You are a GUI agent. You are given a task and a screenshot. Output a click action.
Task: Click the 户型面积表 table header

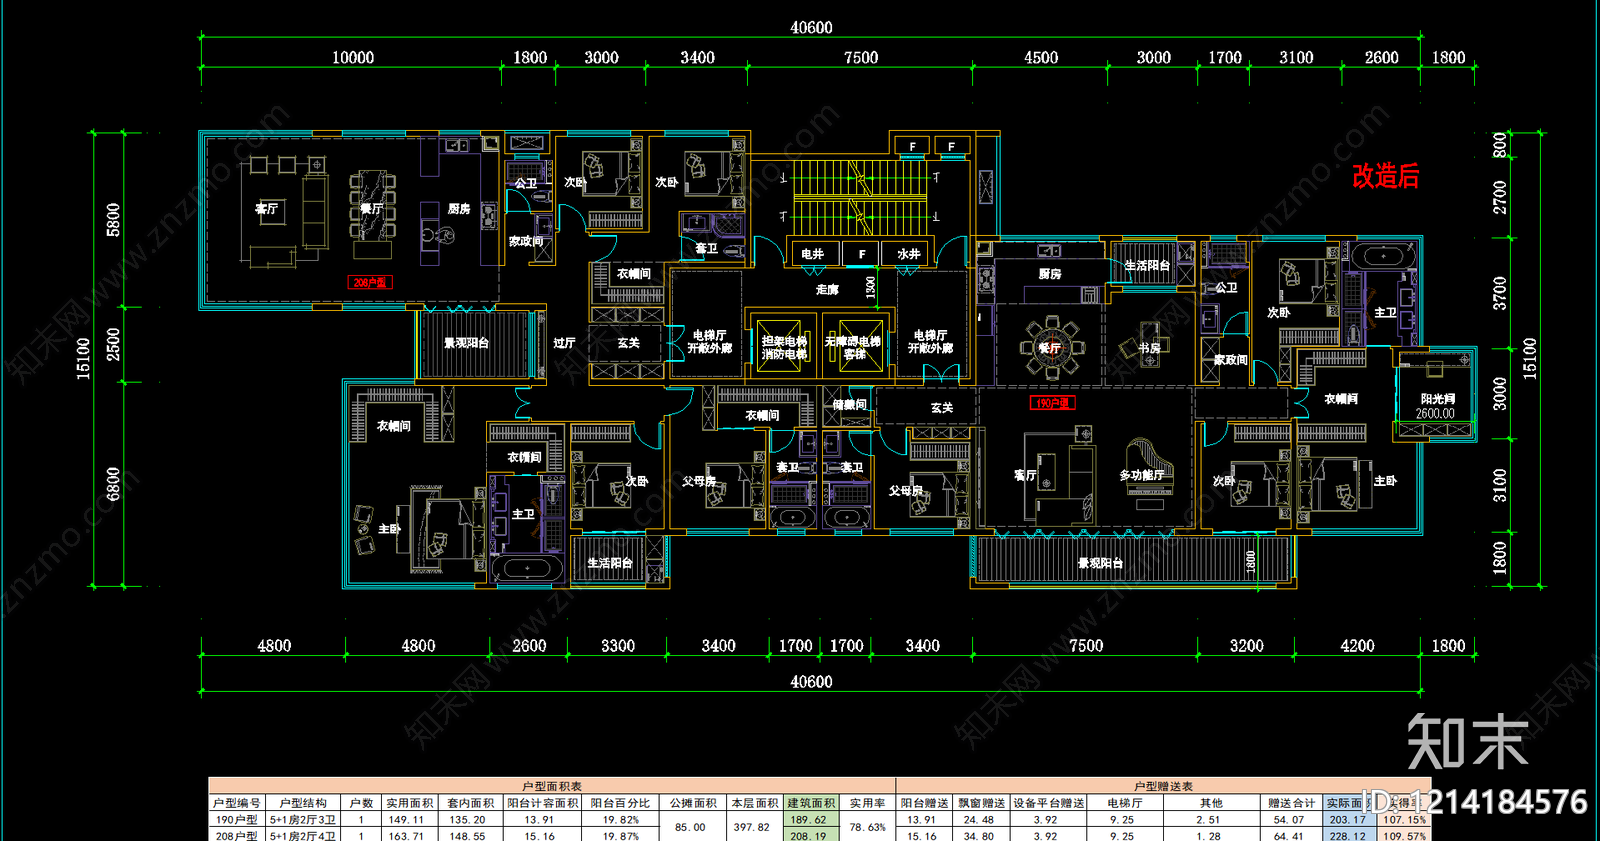click(x=551, y=787)
